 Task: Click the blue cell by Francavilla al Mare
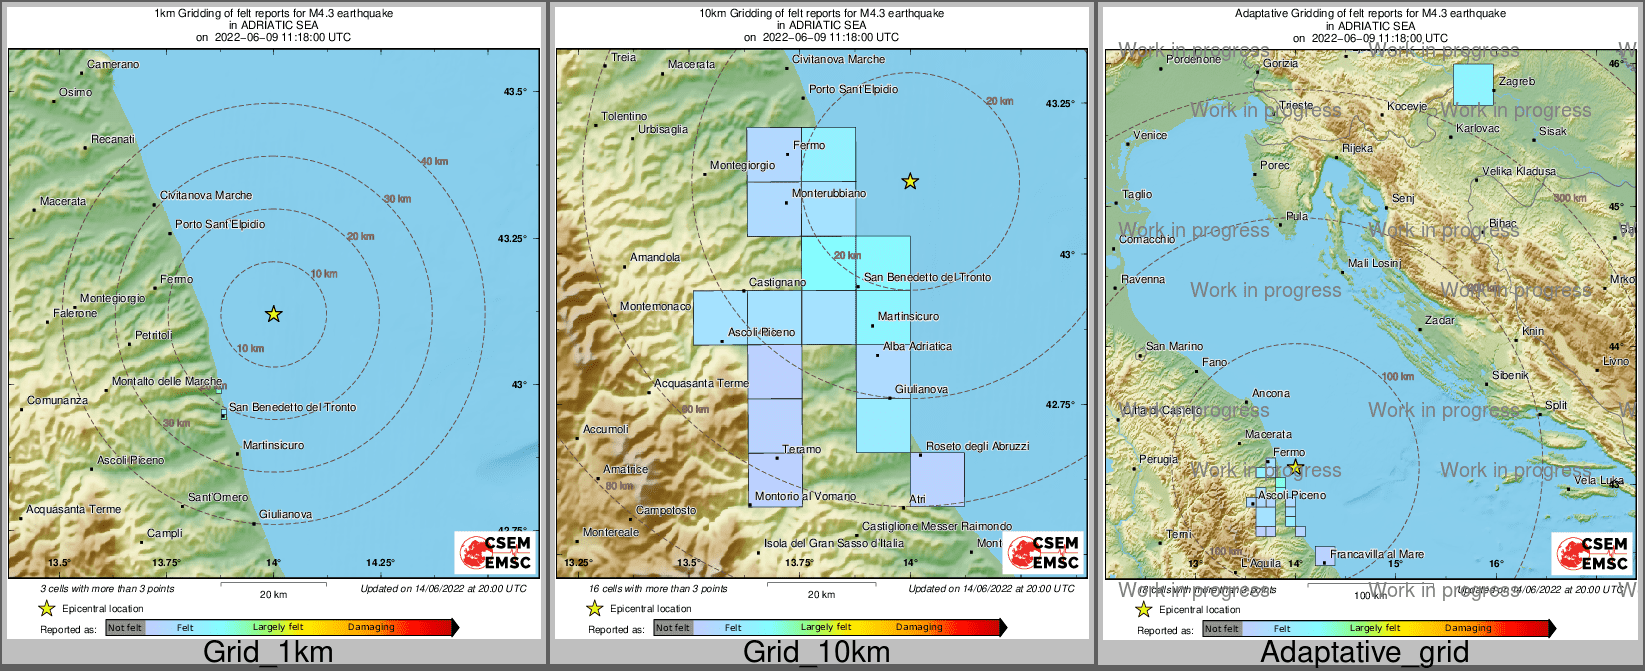1325,555
